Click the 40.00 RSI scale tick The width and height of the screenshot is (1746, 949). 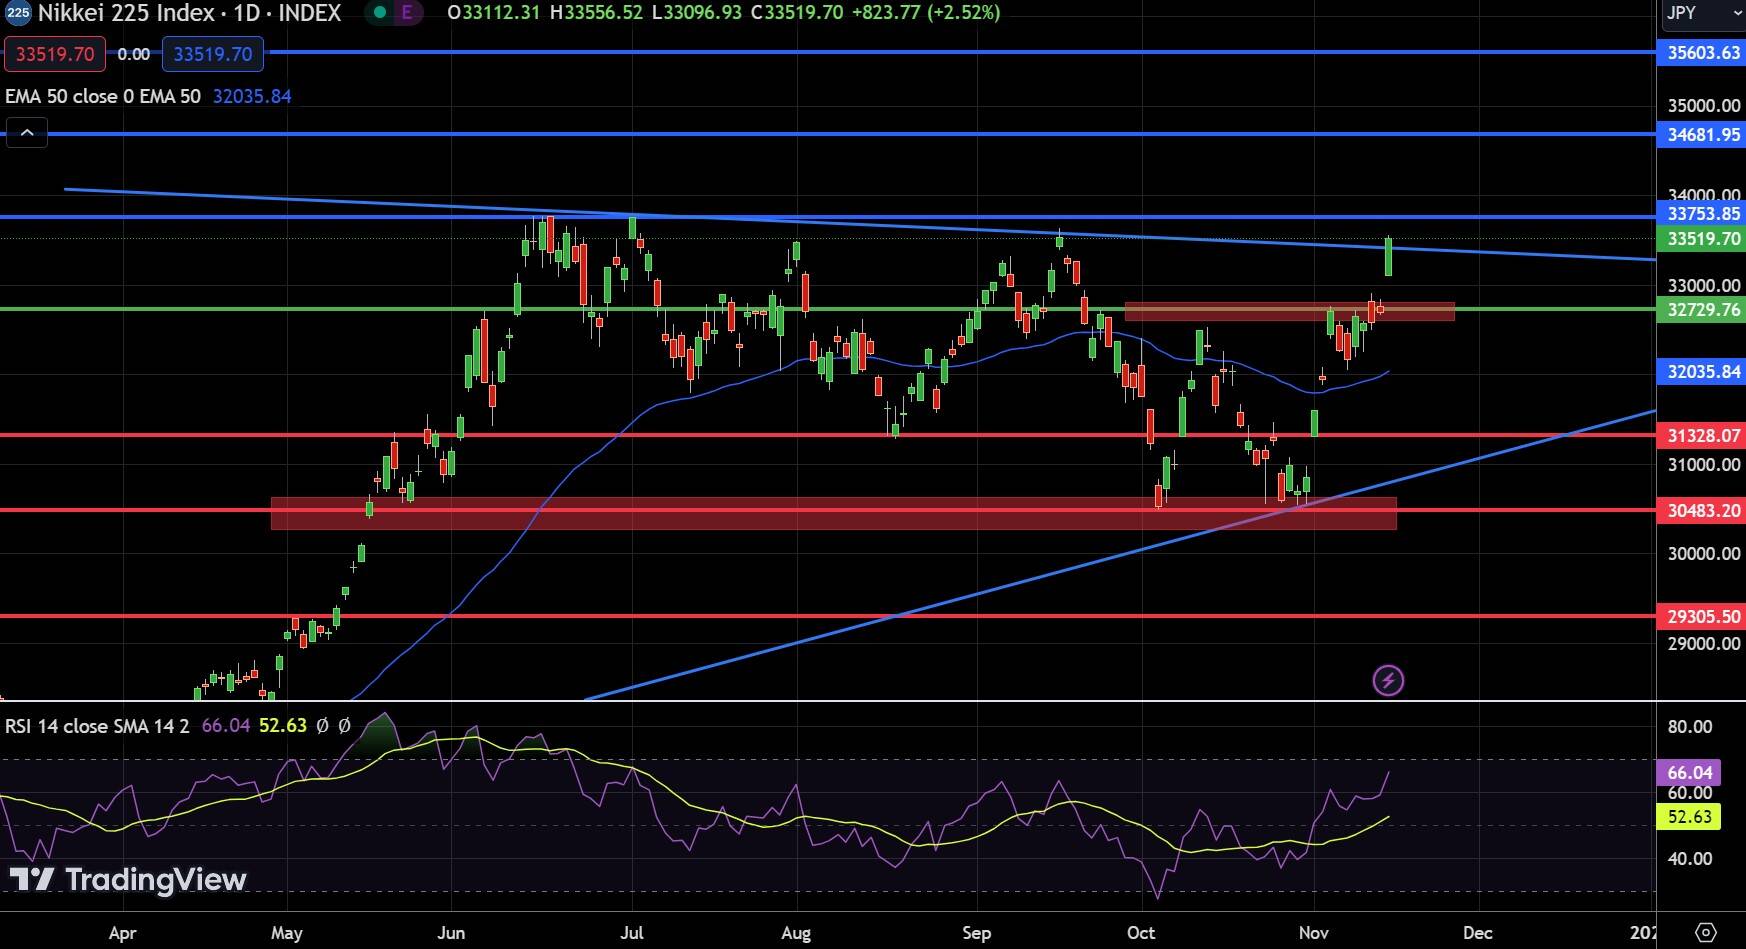(x=1690, y=859)
